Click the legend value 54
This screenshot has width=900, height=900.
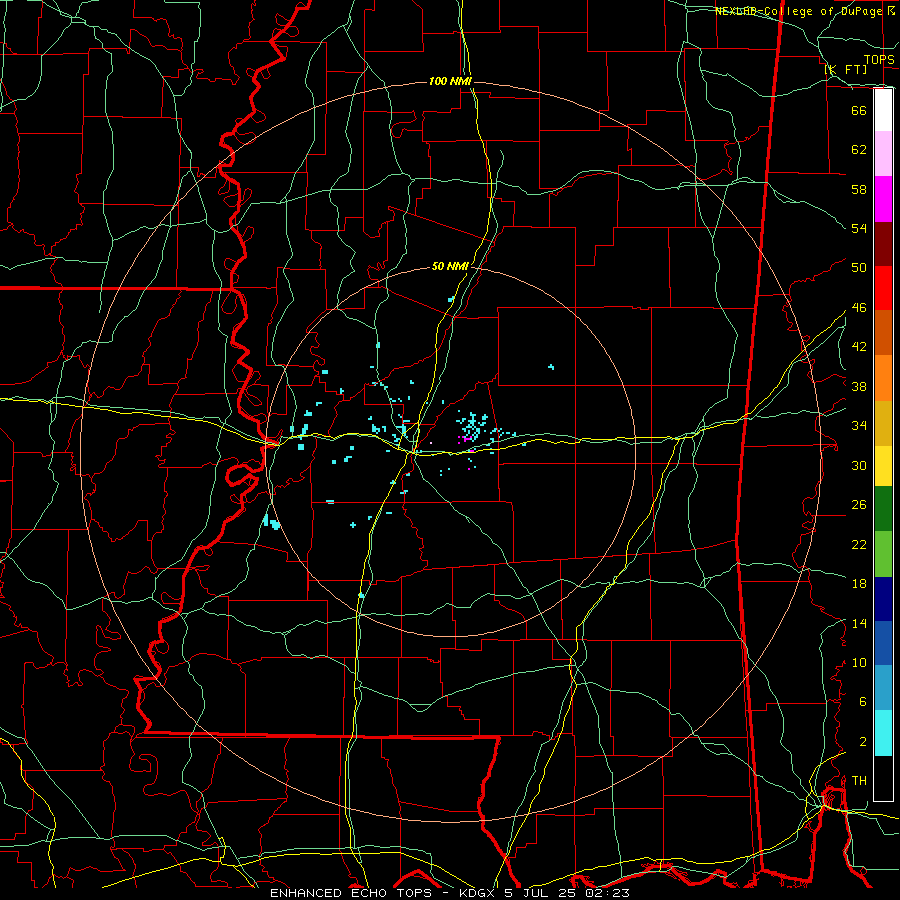pyautogui.click(x=859, y=228)
